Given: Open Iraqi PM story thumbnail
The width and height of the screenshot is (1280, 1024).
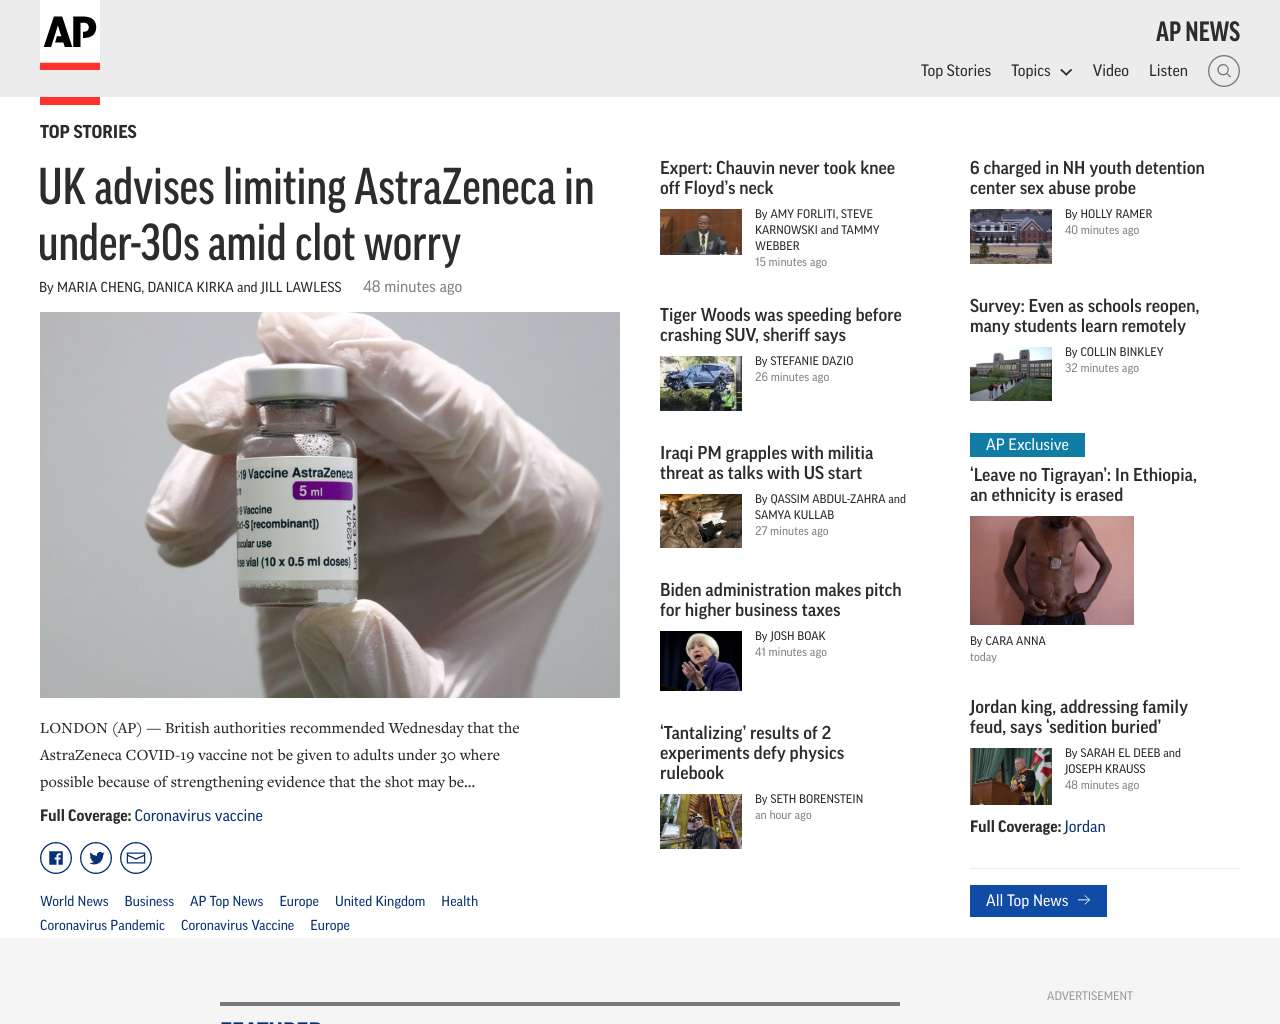Looking at the screenshot, I should [701, 521].
